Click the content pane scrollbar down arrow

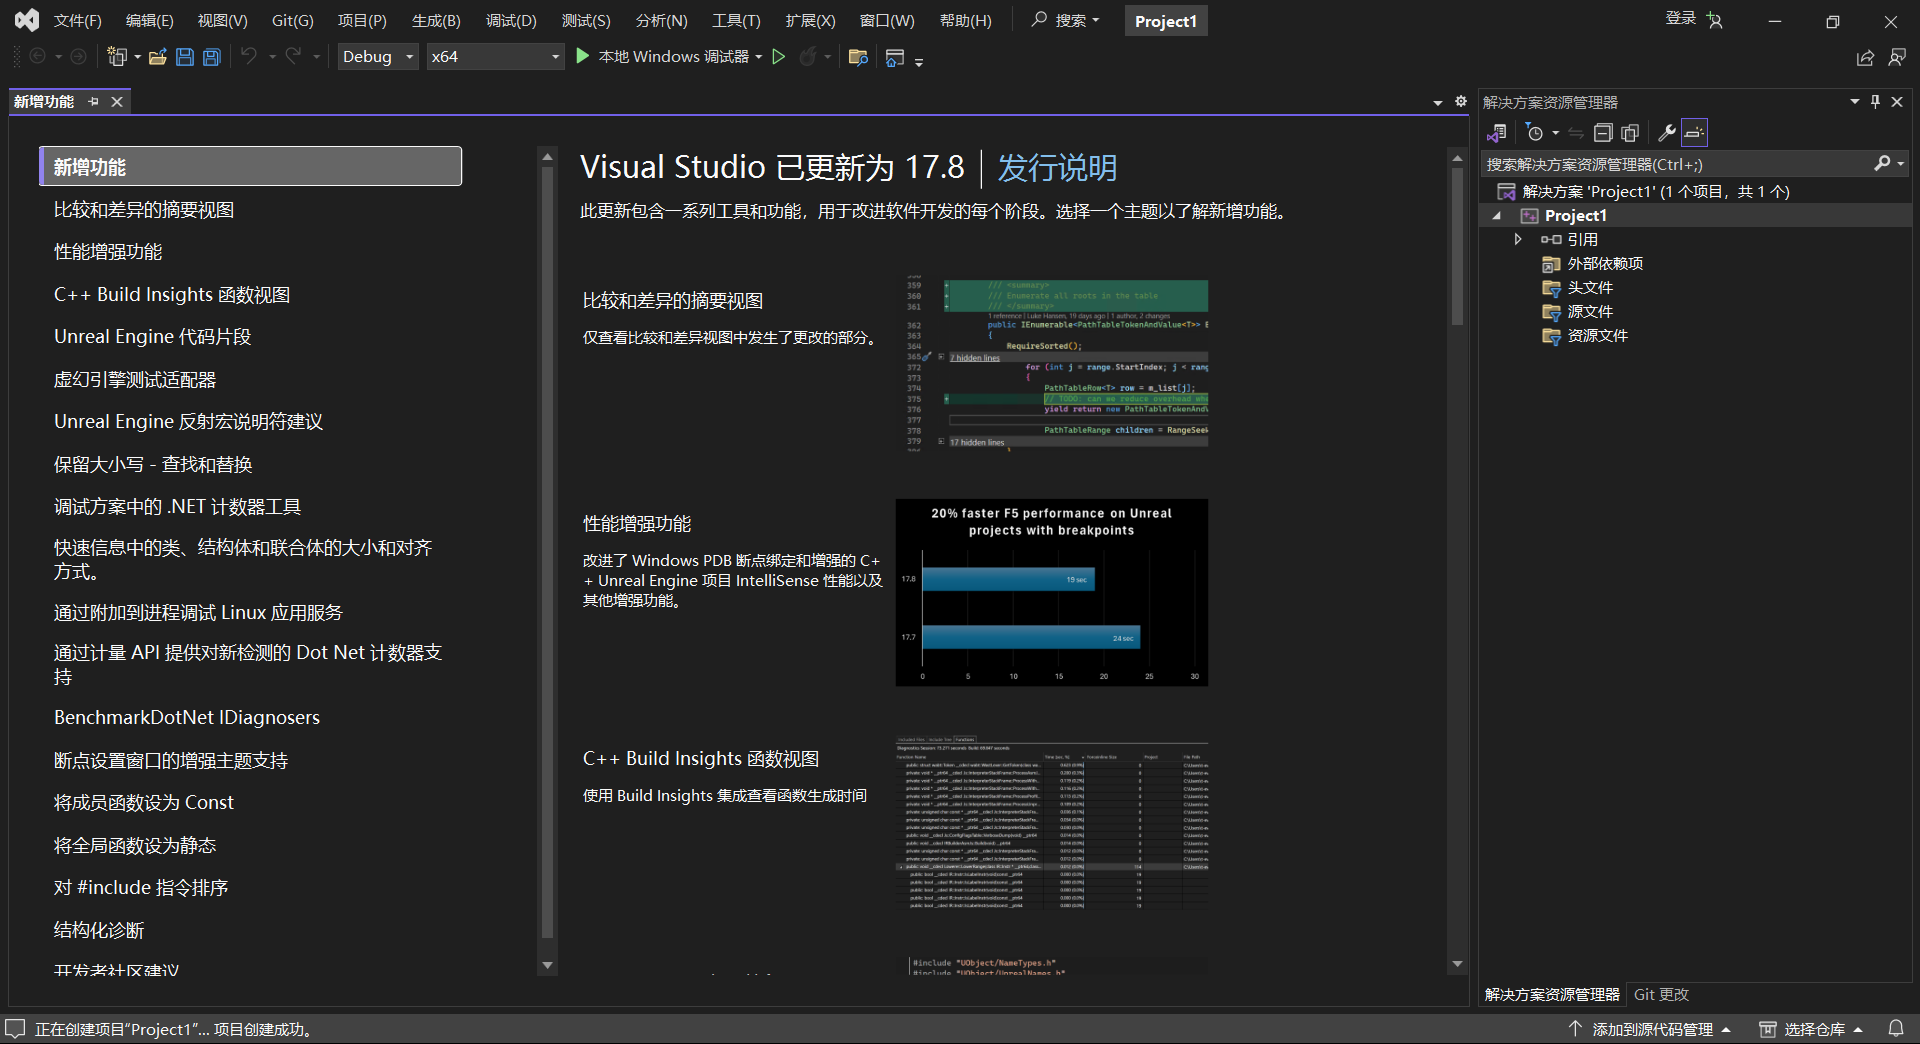1457,964
